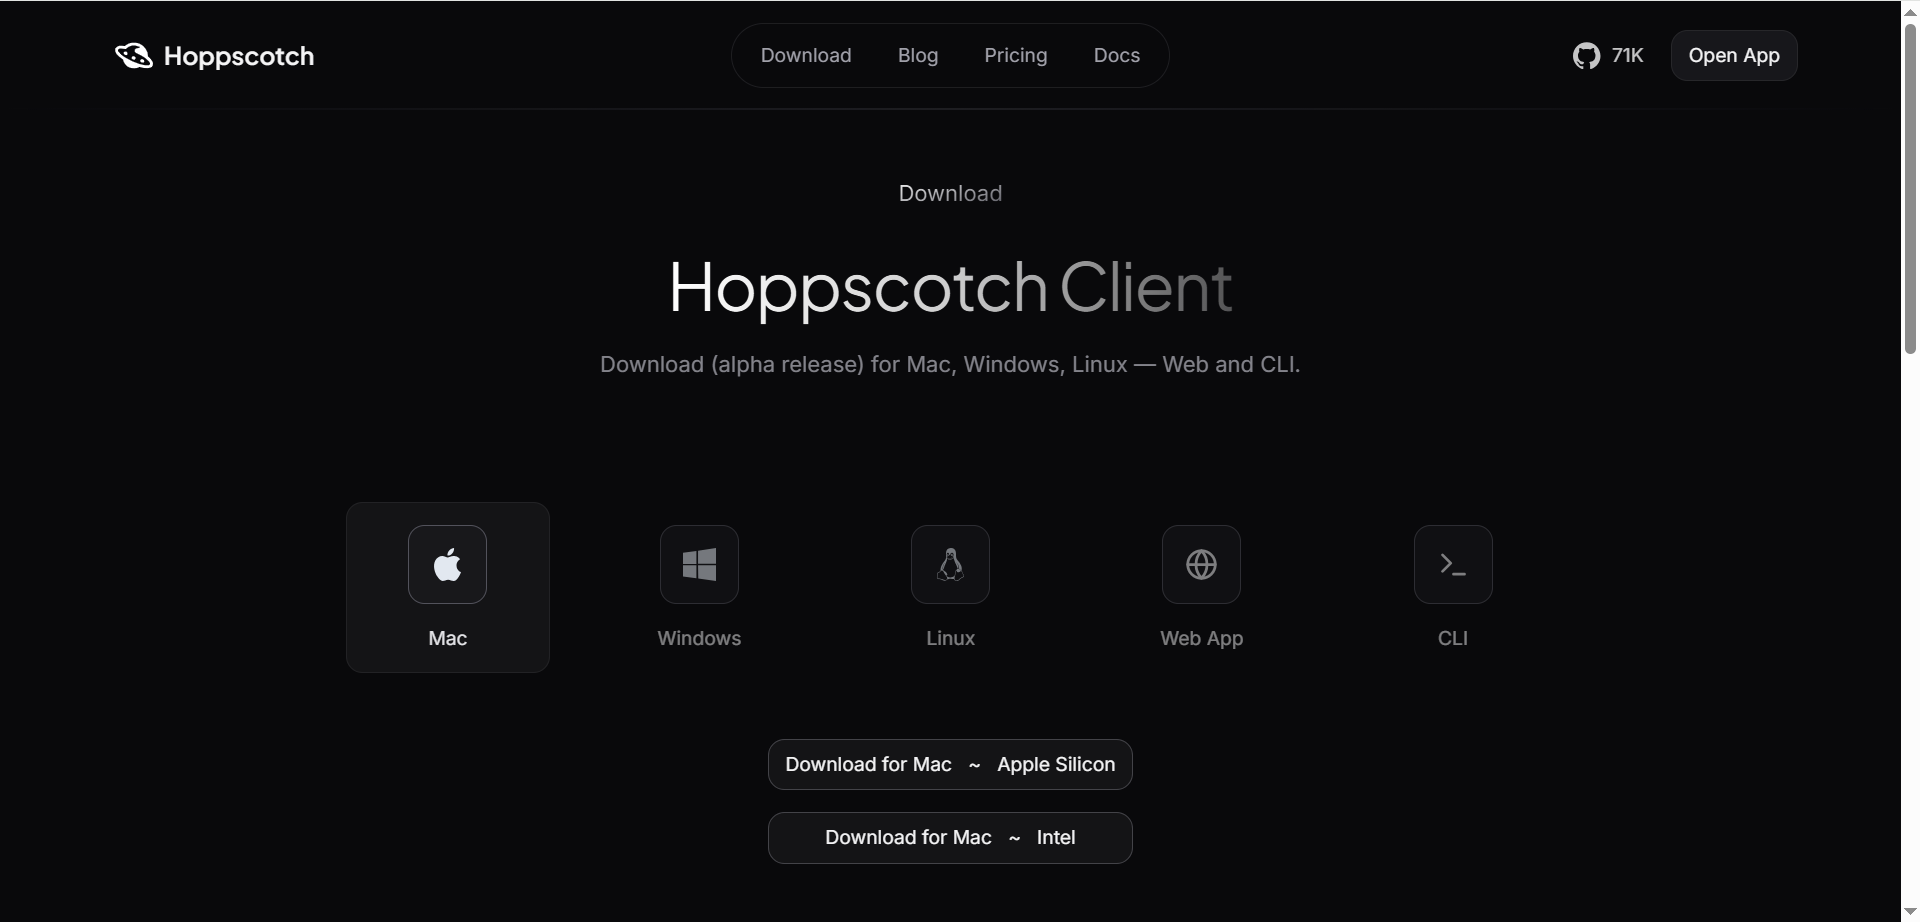Click the page scrollbar thumb
The width and height of the screenshot is (1920, 922).
[x=1910, y=188]
